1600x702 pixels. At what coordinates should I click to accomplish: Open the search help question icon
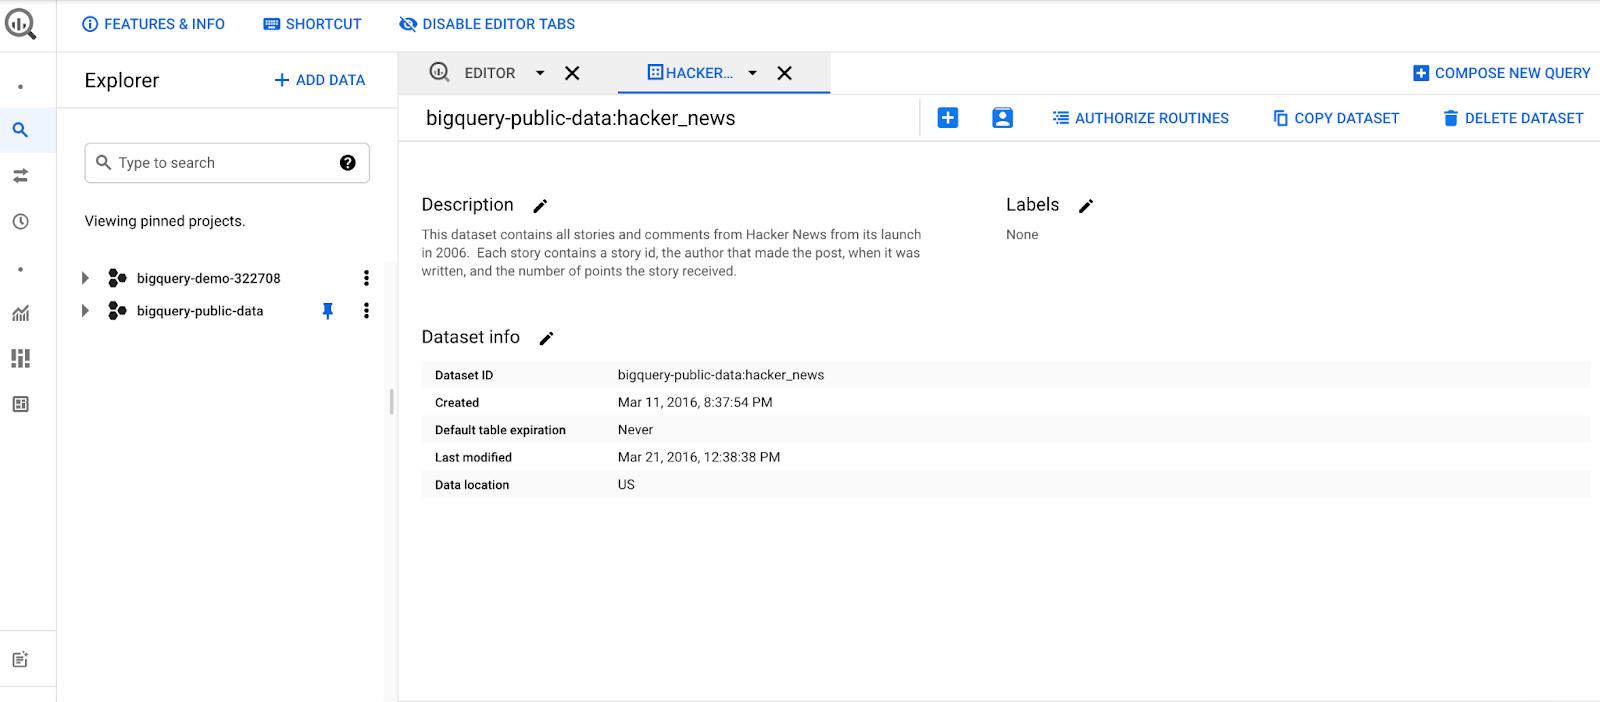[347, 163]
